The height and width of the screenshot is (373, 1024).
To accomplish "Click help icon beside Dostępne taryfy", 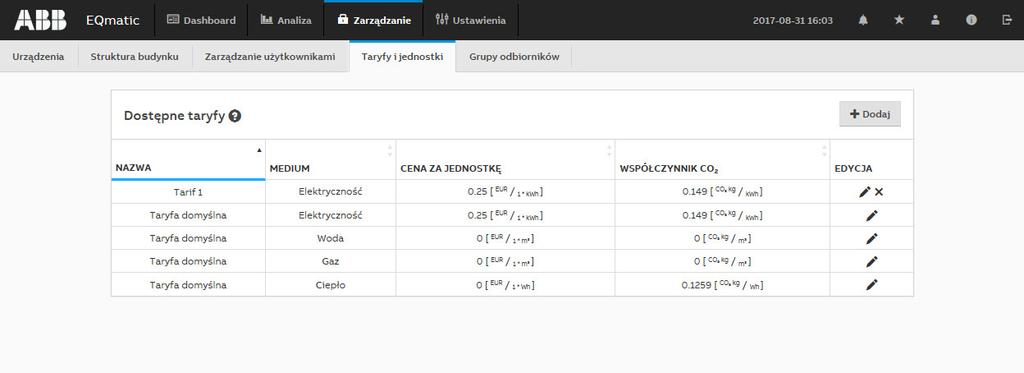I will tap(235, 116).
